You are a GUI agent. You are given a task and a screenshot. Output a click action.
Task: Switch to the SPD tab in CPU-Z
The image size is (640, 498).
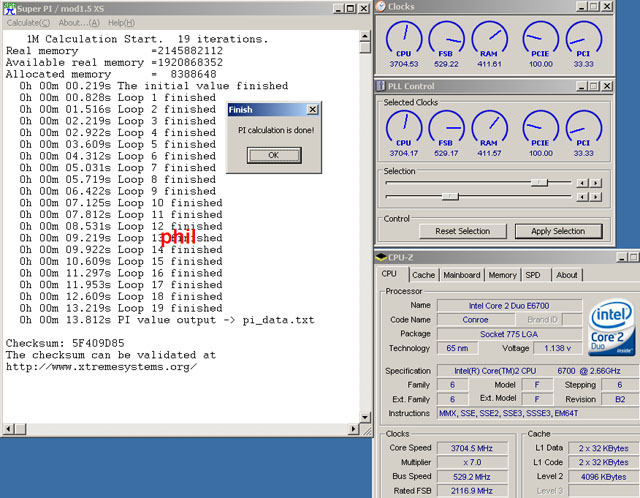pos(533,275)
